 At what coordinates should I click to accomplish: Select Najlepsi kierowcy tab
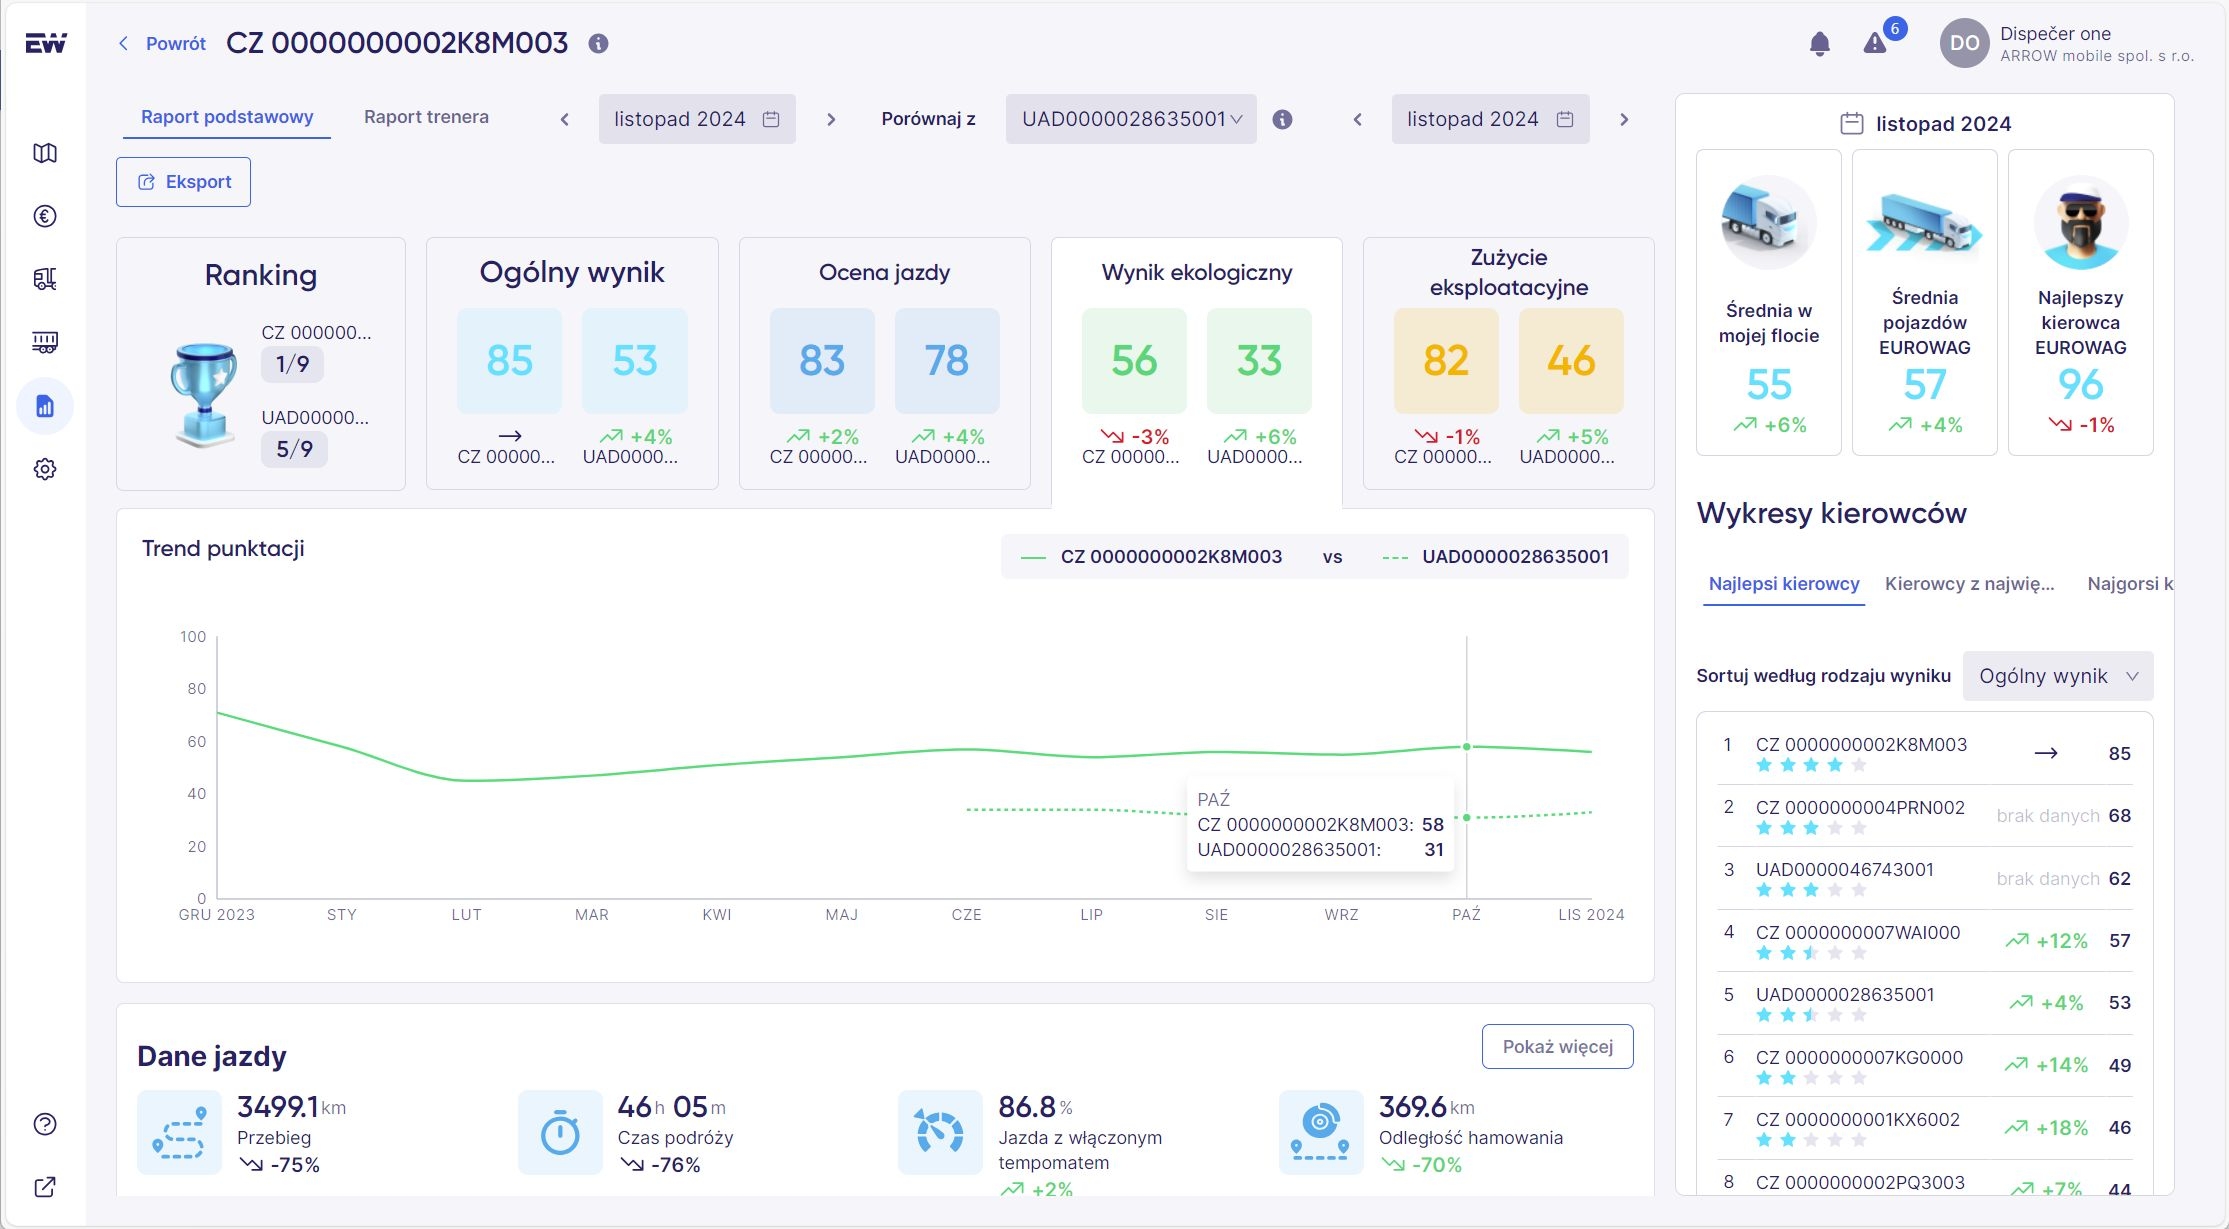pos(1784,584)
